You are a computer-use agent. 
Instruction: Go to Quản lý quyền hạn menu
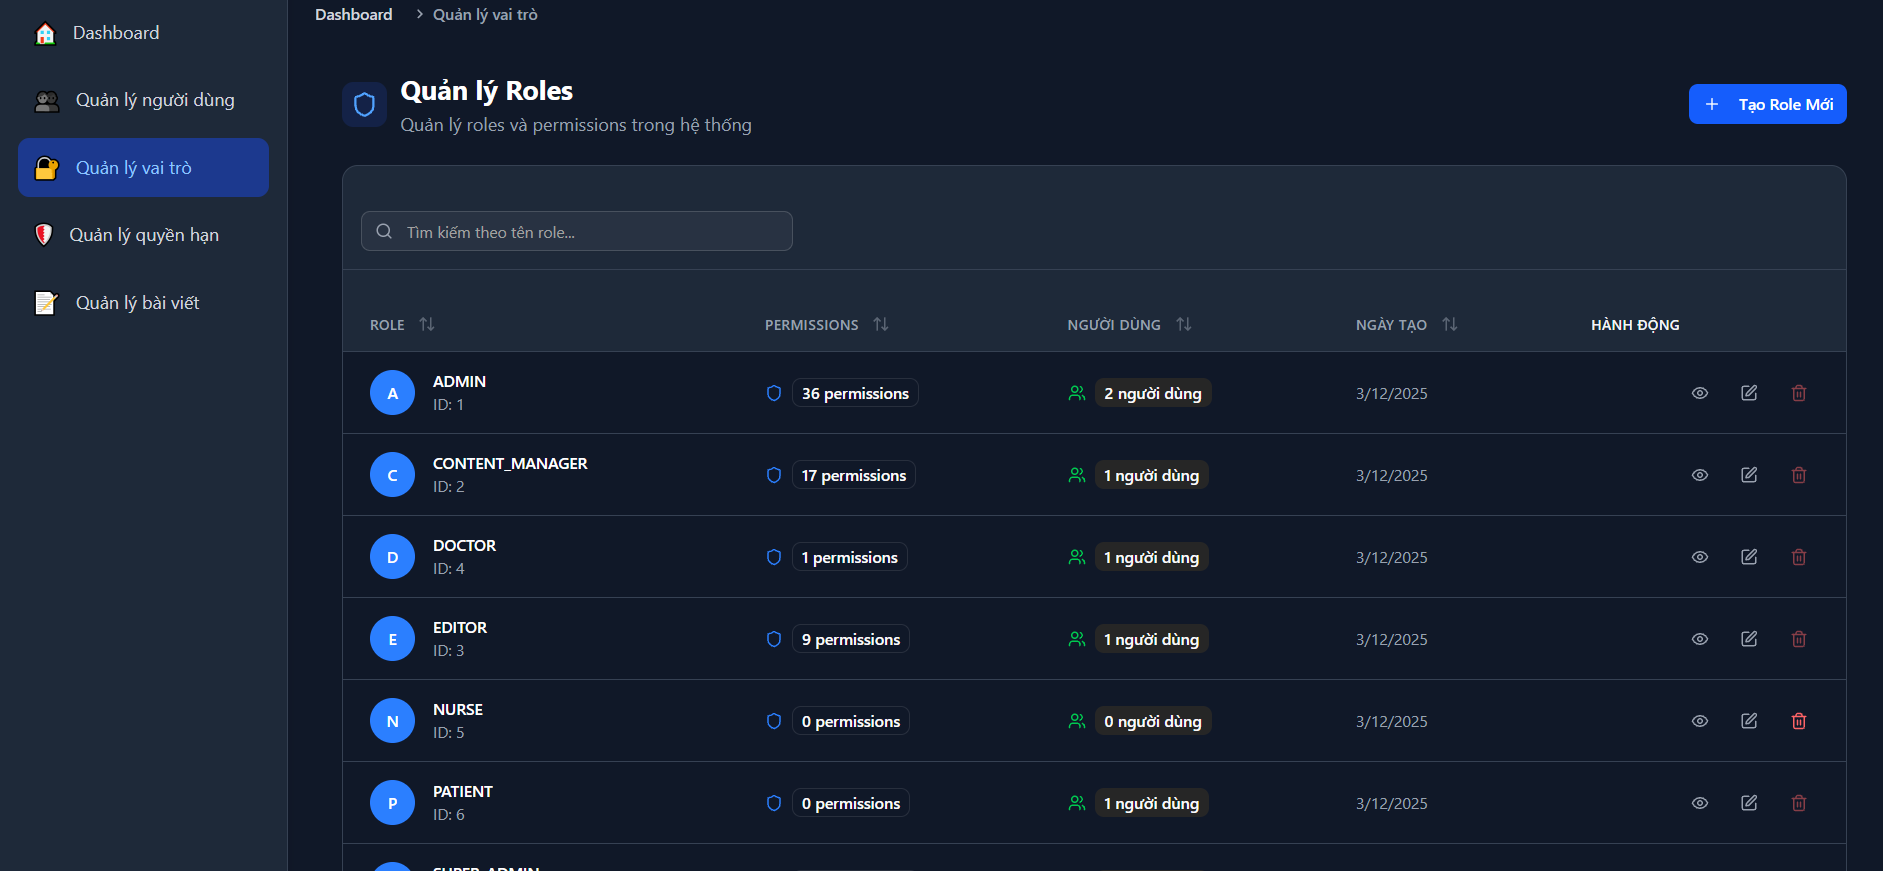click(144, 235)
